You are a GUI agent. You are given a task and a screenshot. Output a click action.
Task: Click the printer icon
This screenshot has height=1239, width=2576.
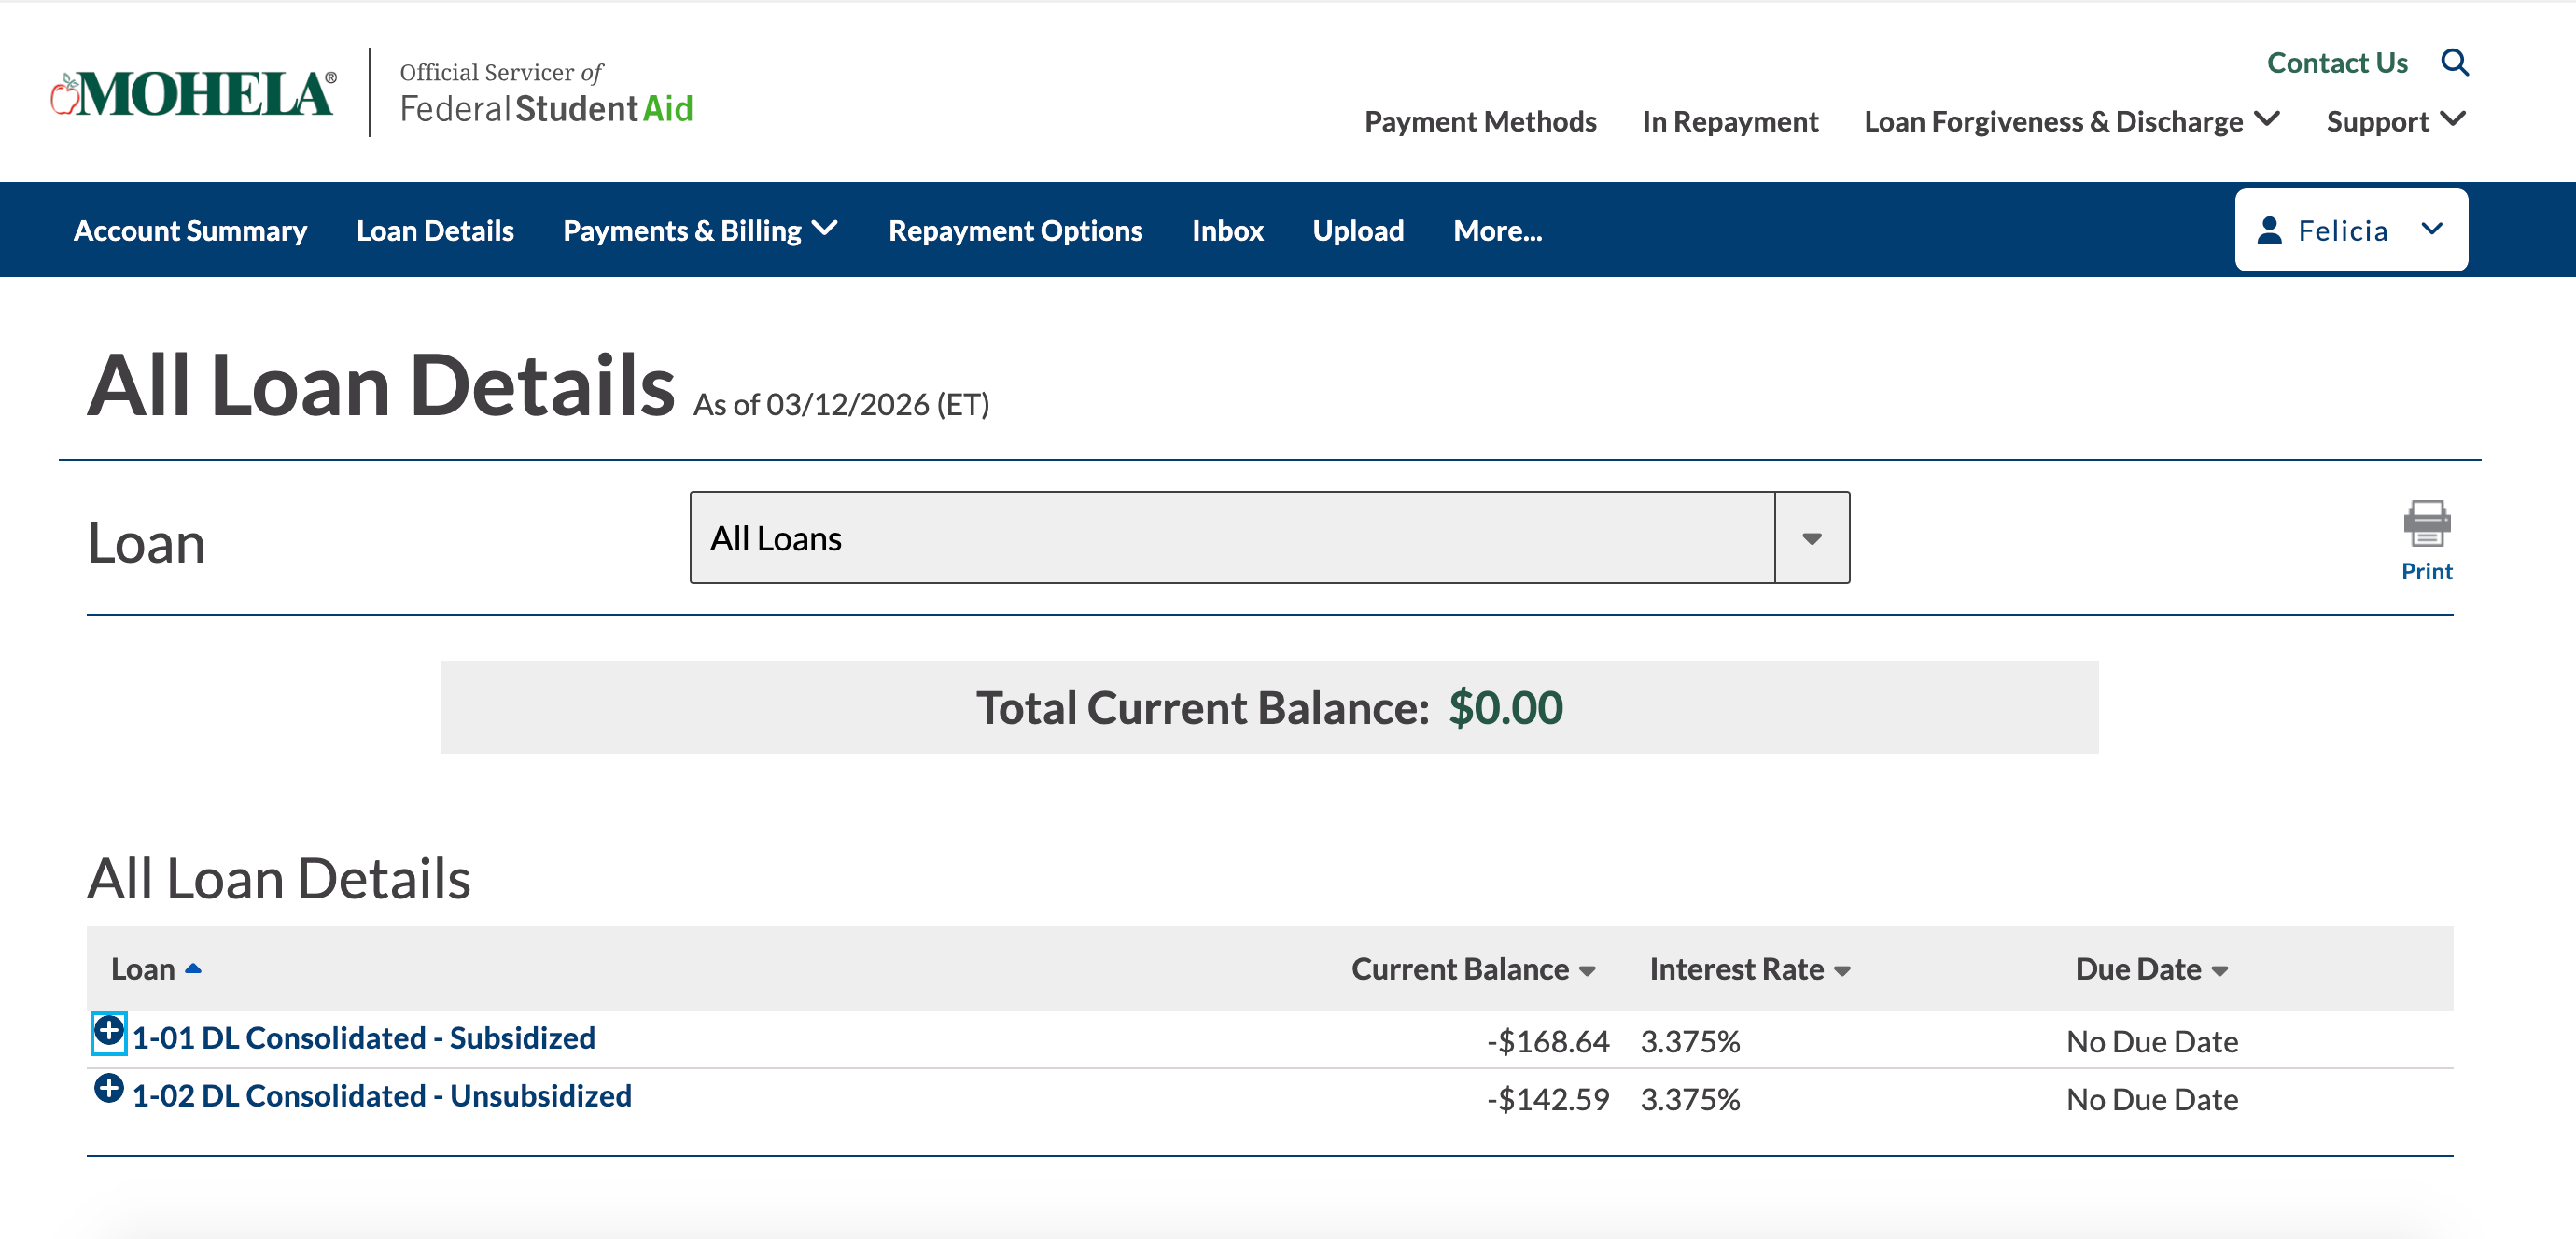(x=2426, y=524)
